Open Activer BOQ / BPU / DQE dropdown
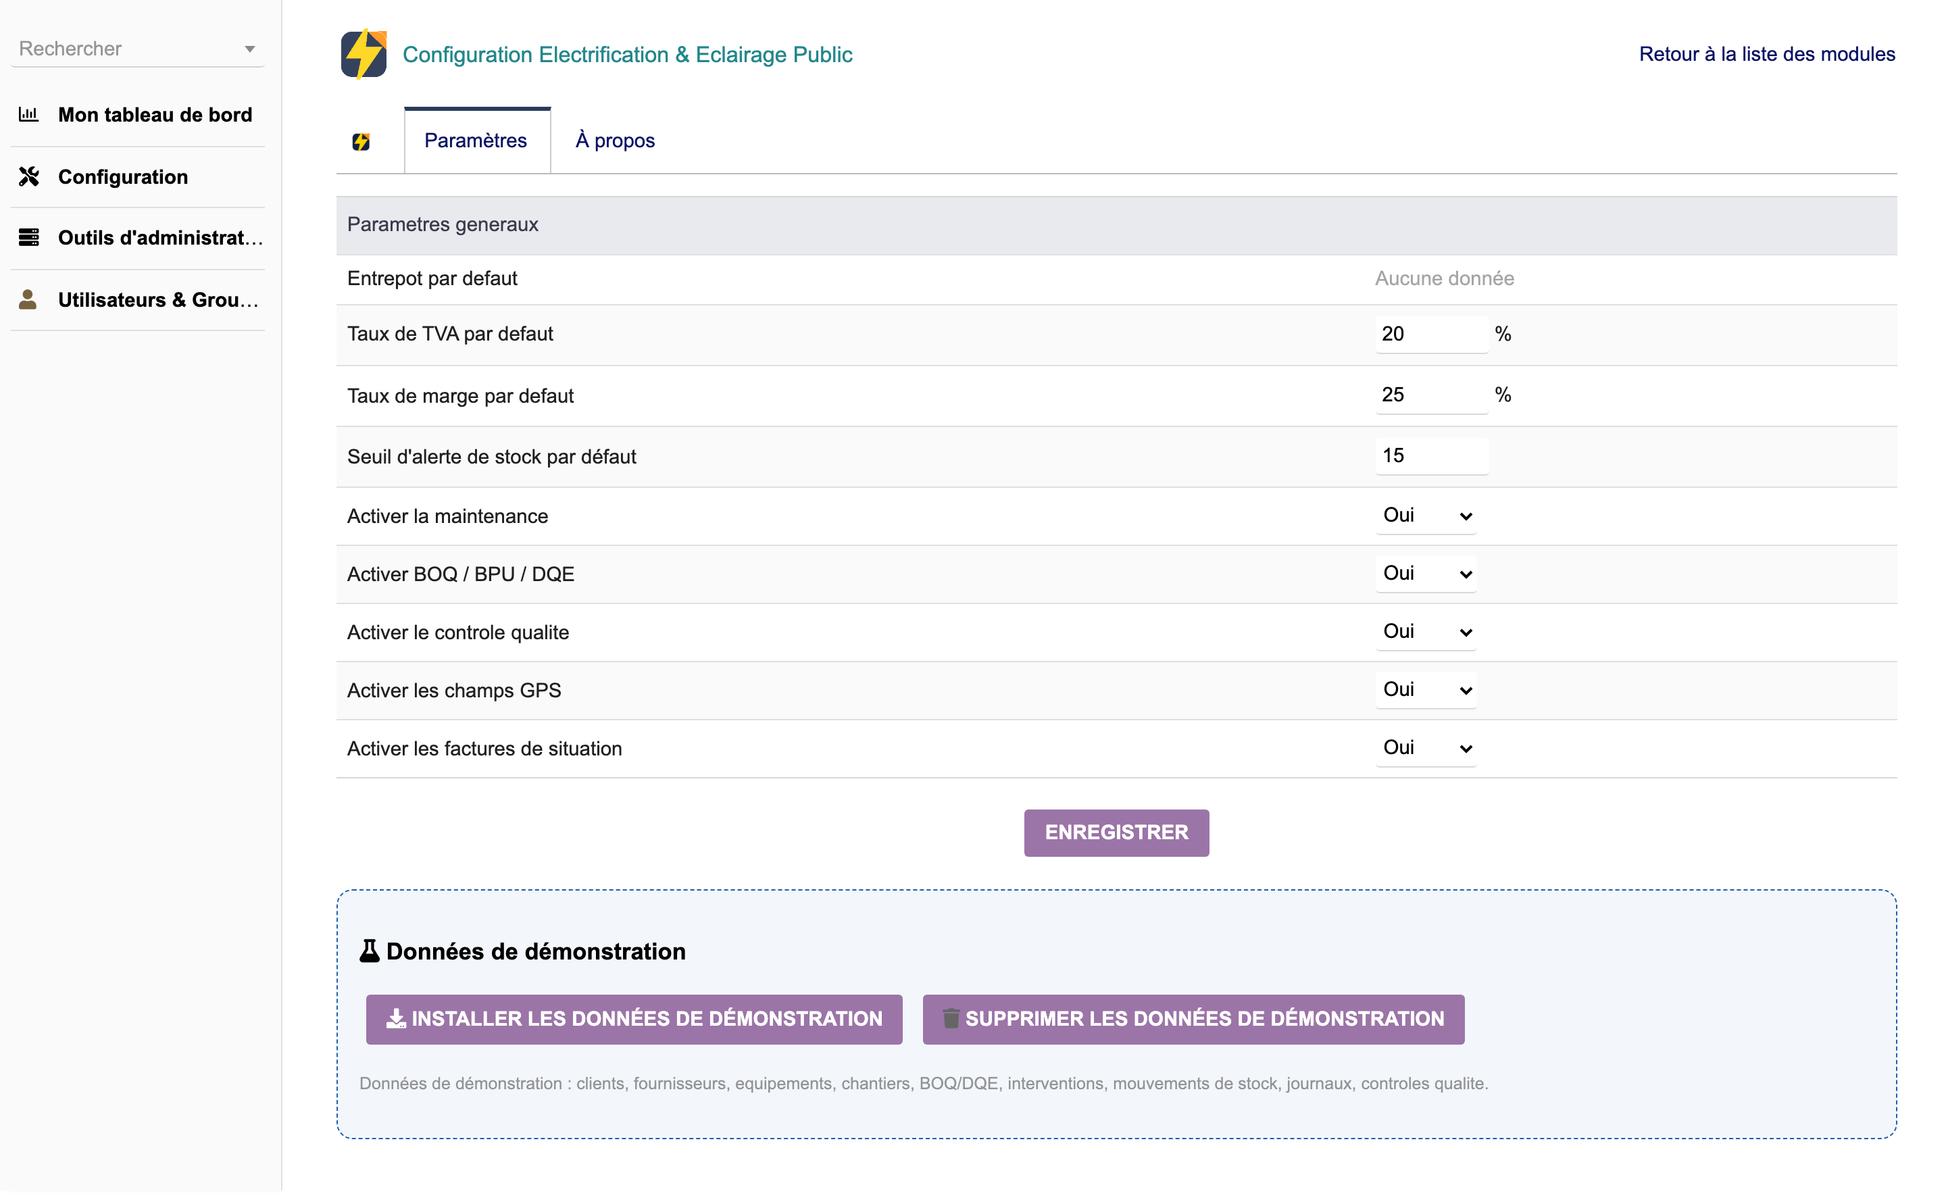The height and width of the screenshot is (1196, 1946). click(x=1426, y=574)
